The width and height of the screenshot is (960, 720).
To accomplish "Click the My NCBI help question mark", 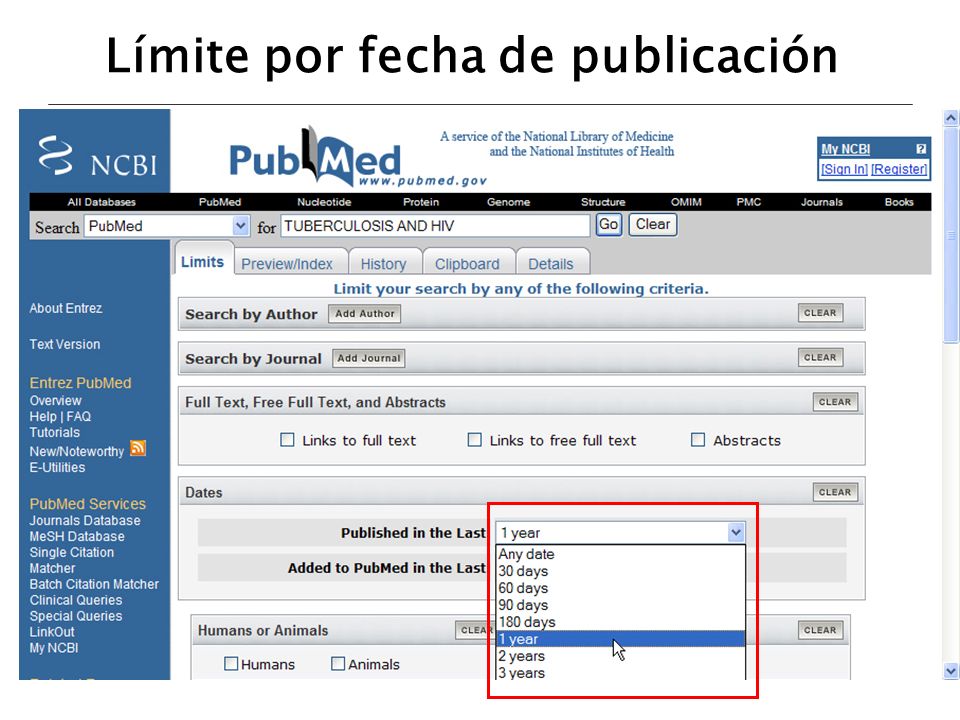I will [x=920, y=149].
